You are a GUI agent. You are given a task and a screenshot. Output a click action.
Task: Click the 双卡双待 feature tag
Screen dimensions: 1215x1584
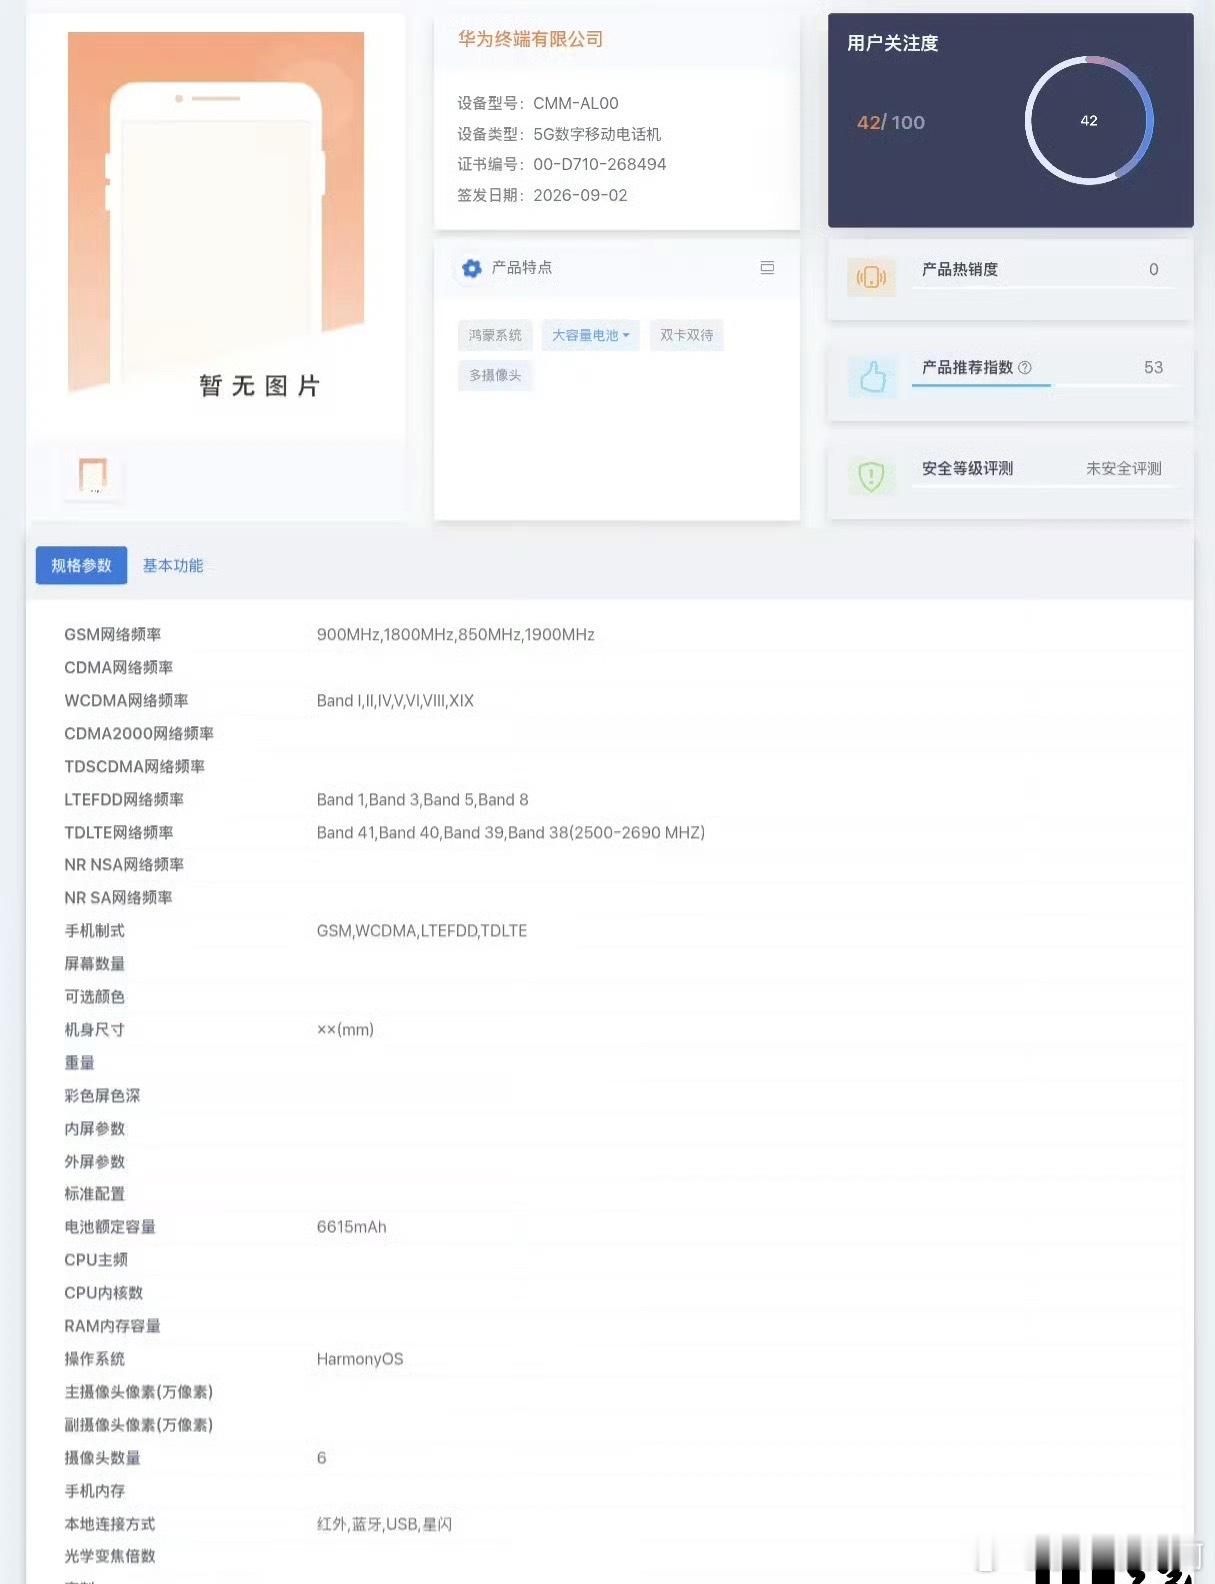click(x=686, y=335)
